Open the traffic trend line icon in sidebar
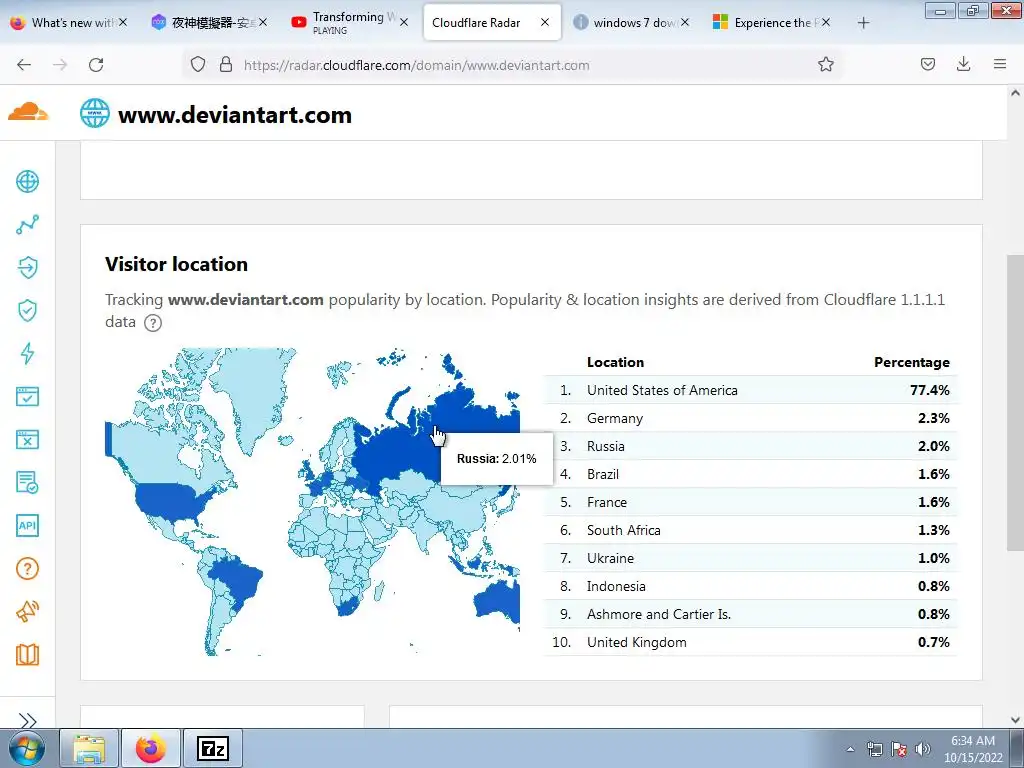The image size is (1024, 768). 27,225
